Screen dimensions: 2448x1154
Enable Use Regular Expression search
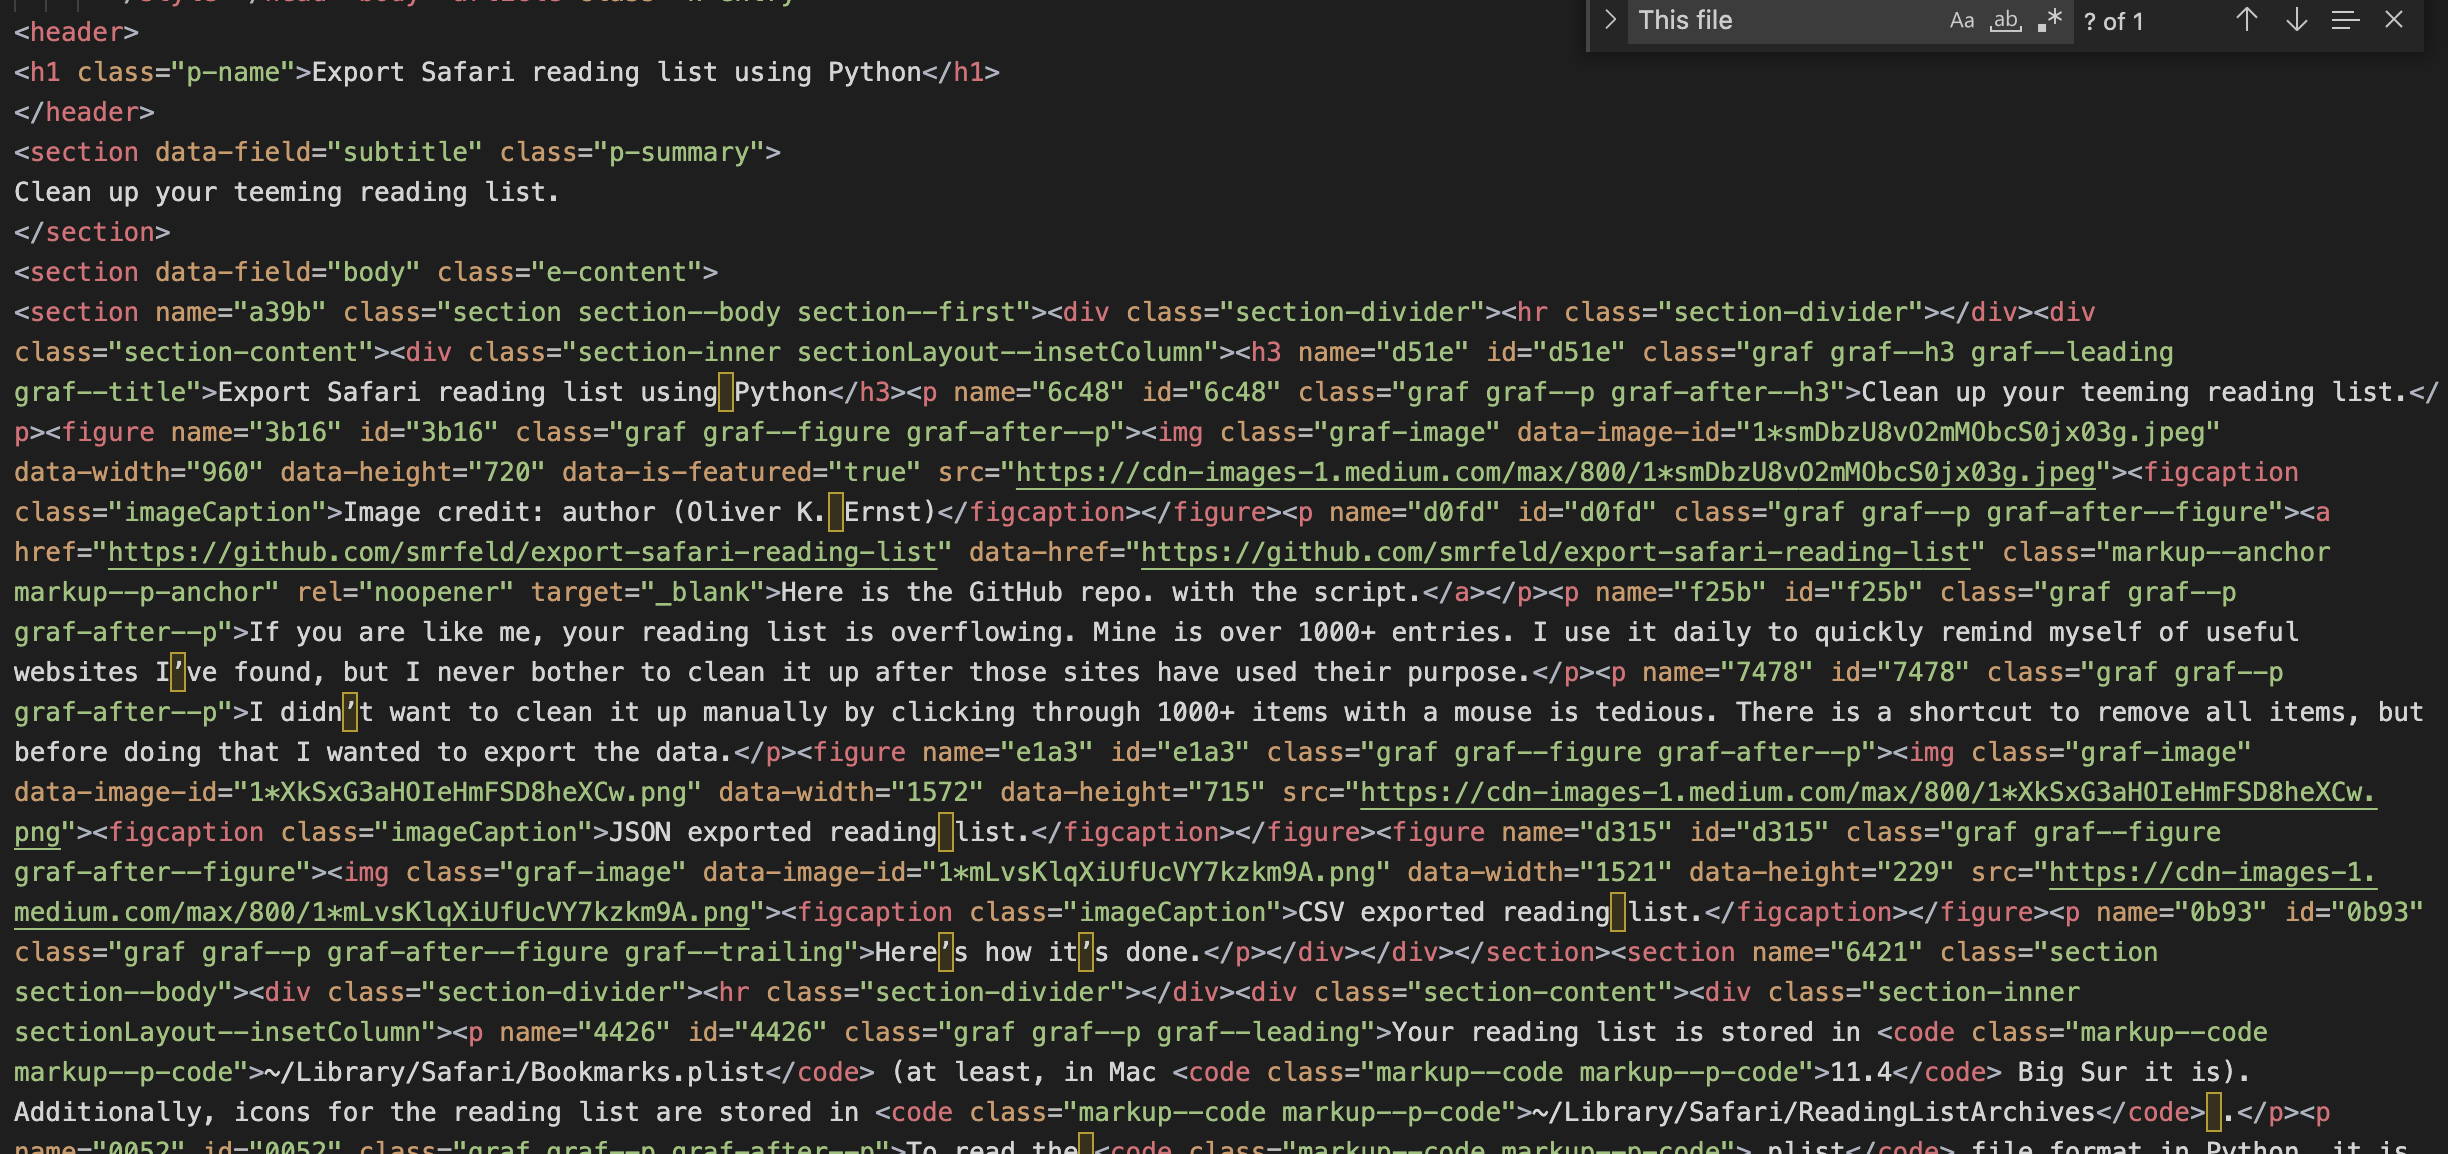point(2049,21)
